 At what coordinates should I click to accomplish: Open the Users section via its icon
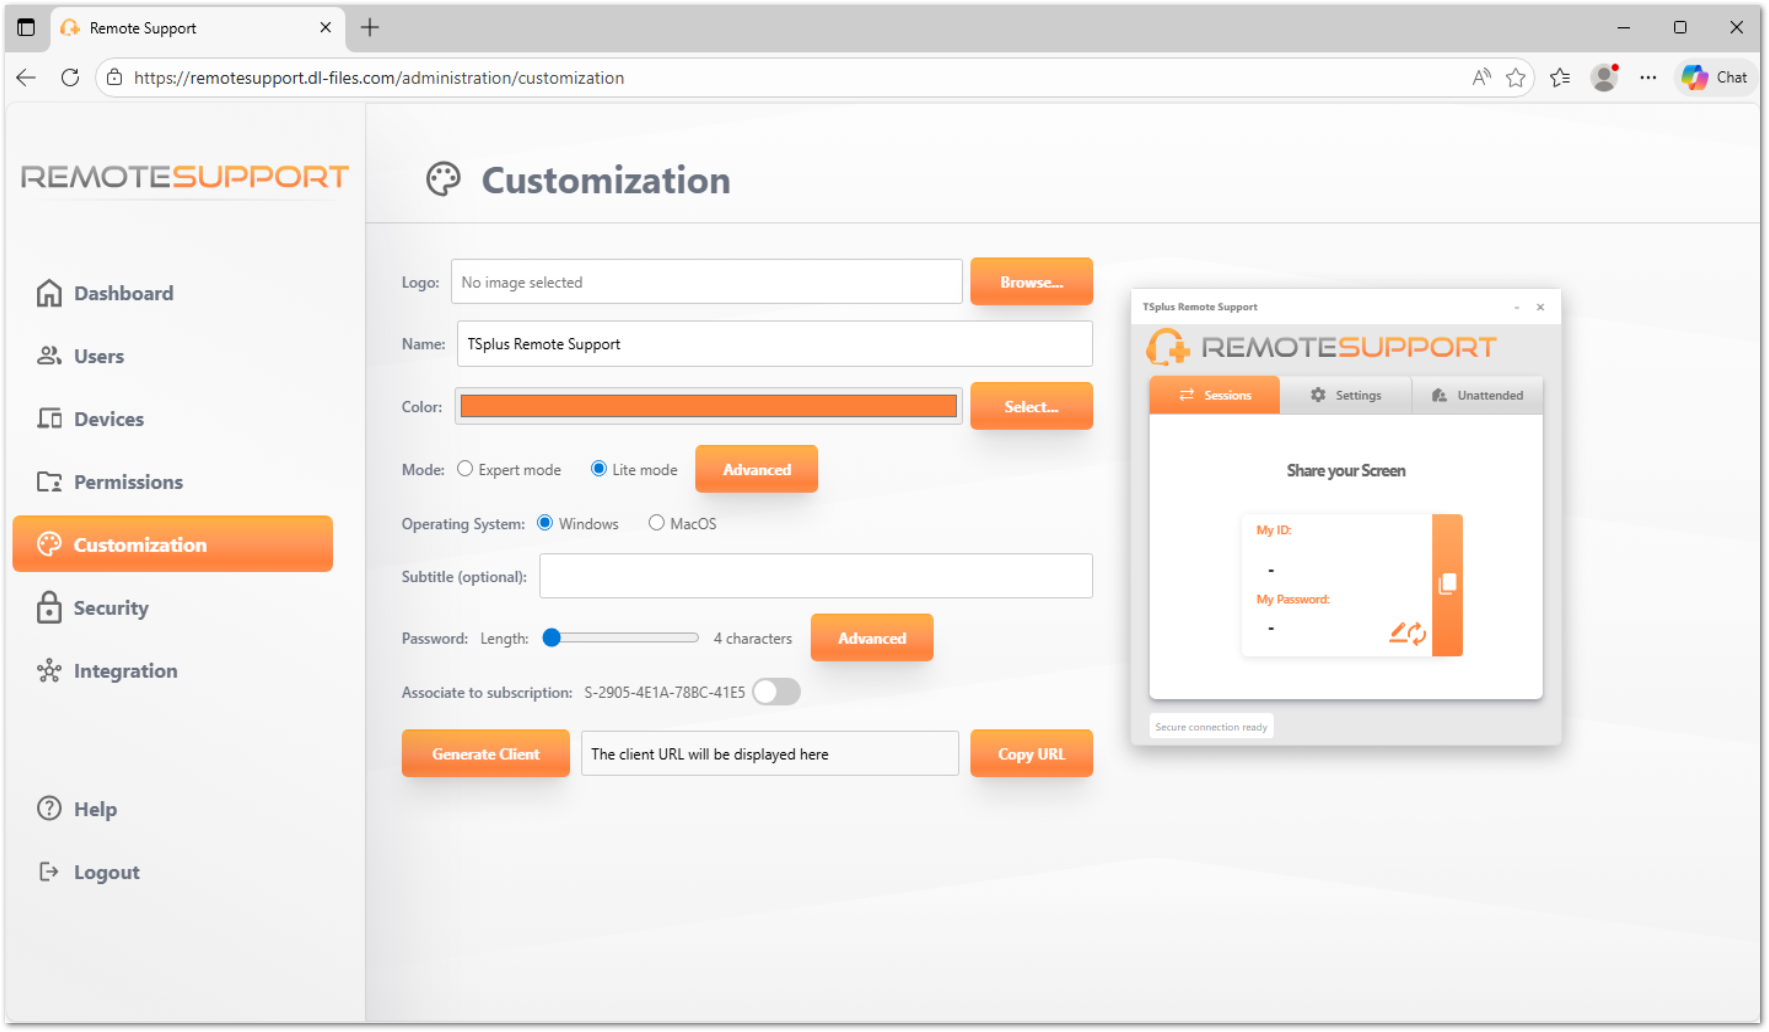[x=48, y=355]
